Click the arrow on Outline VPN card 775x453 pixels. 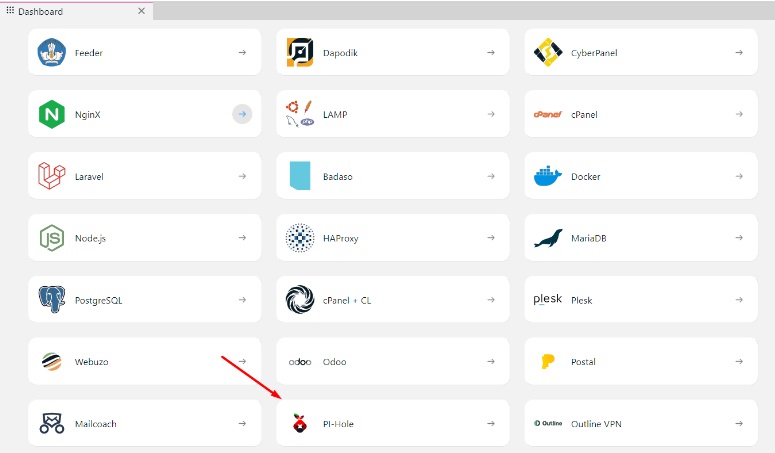[x=738, y=424]
